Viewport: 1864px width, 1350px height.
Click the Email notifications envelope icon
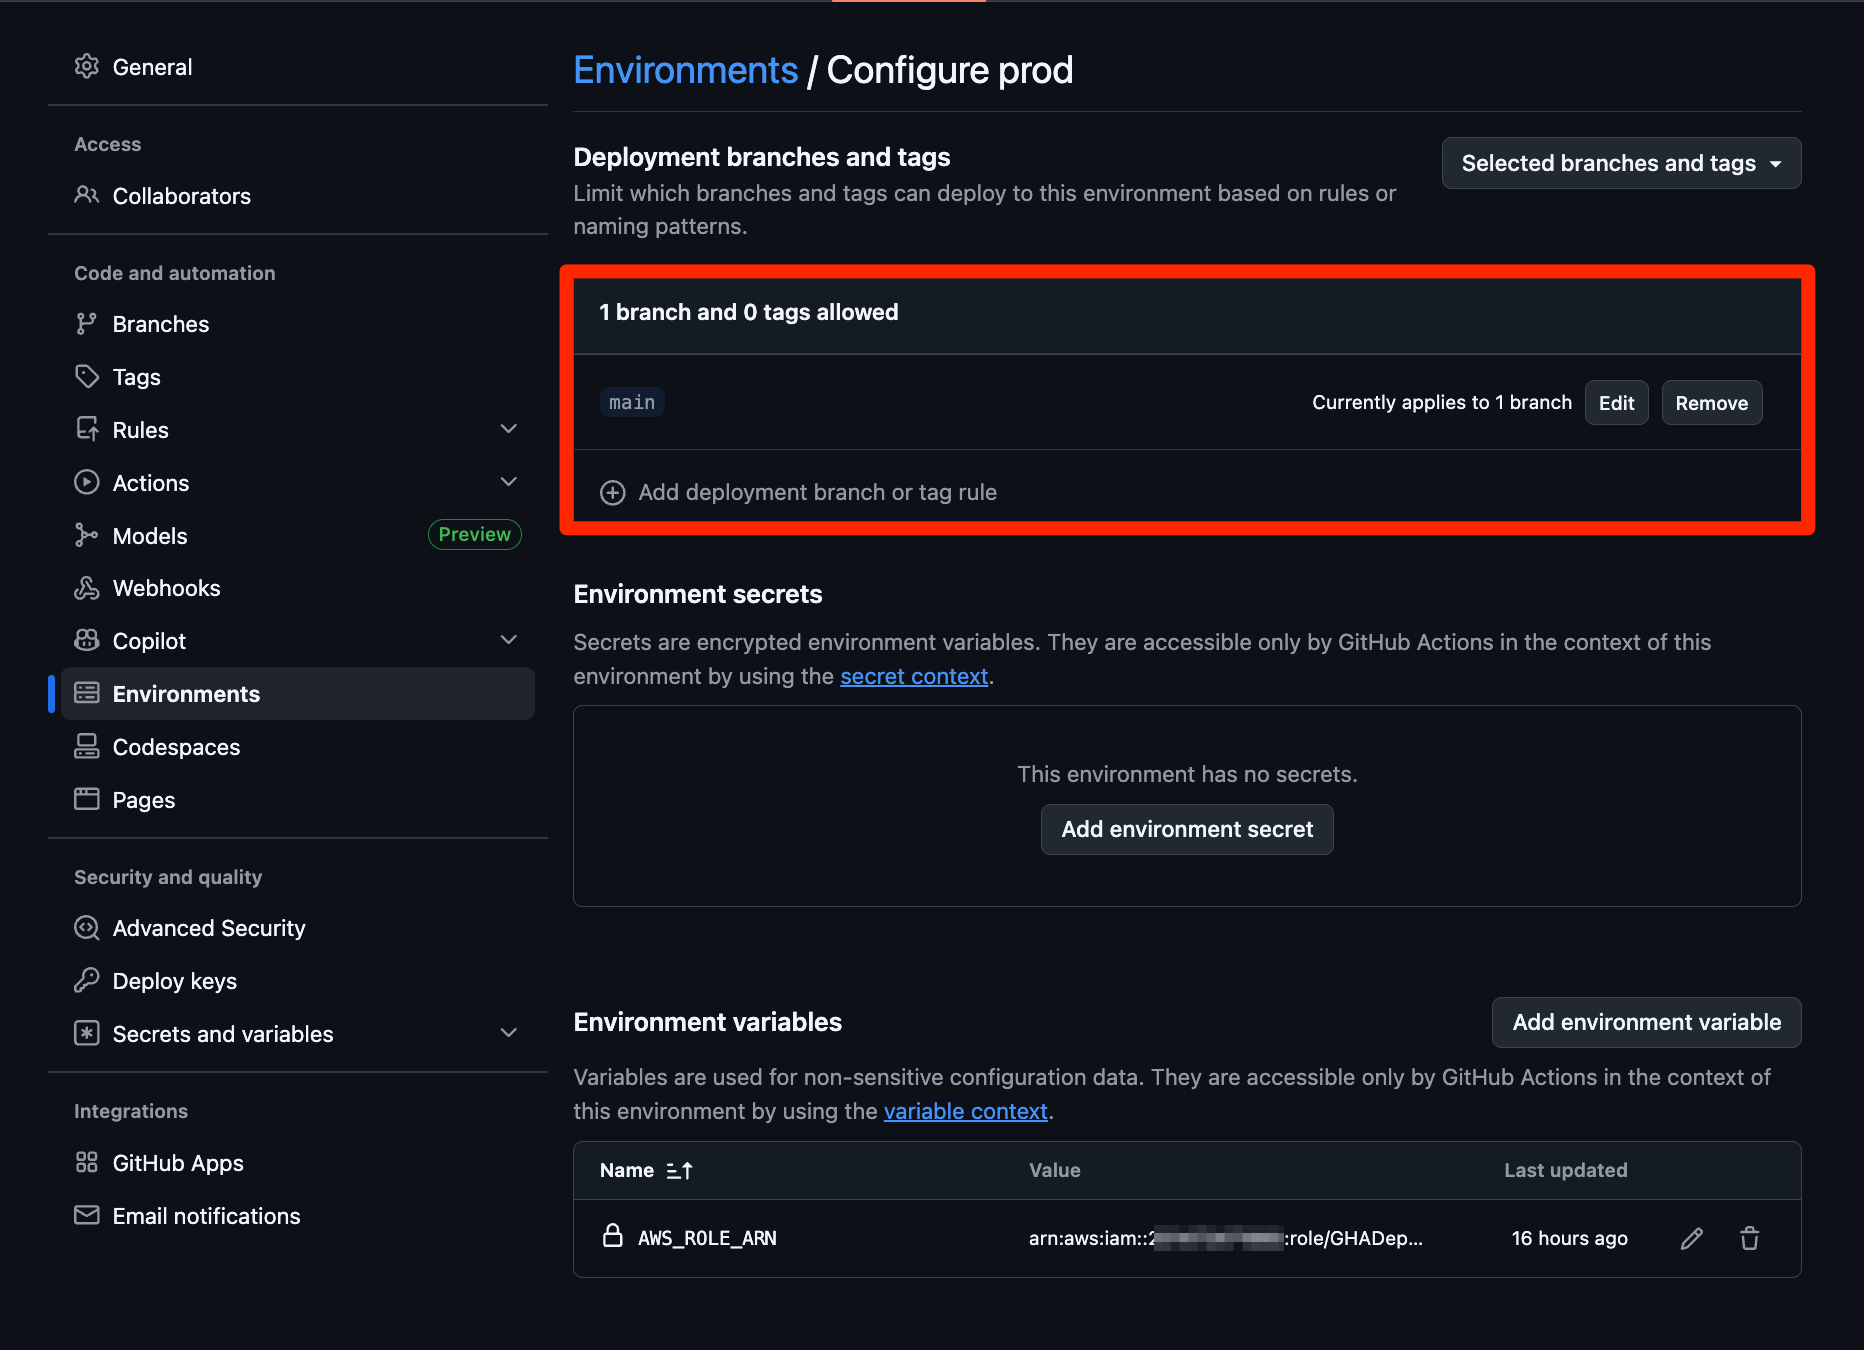(x=87, y=1215)
